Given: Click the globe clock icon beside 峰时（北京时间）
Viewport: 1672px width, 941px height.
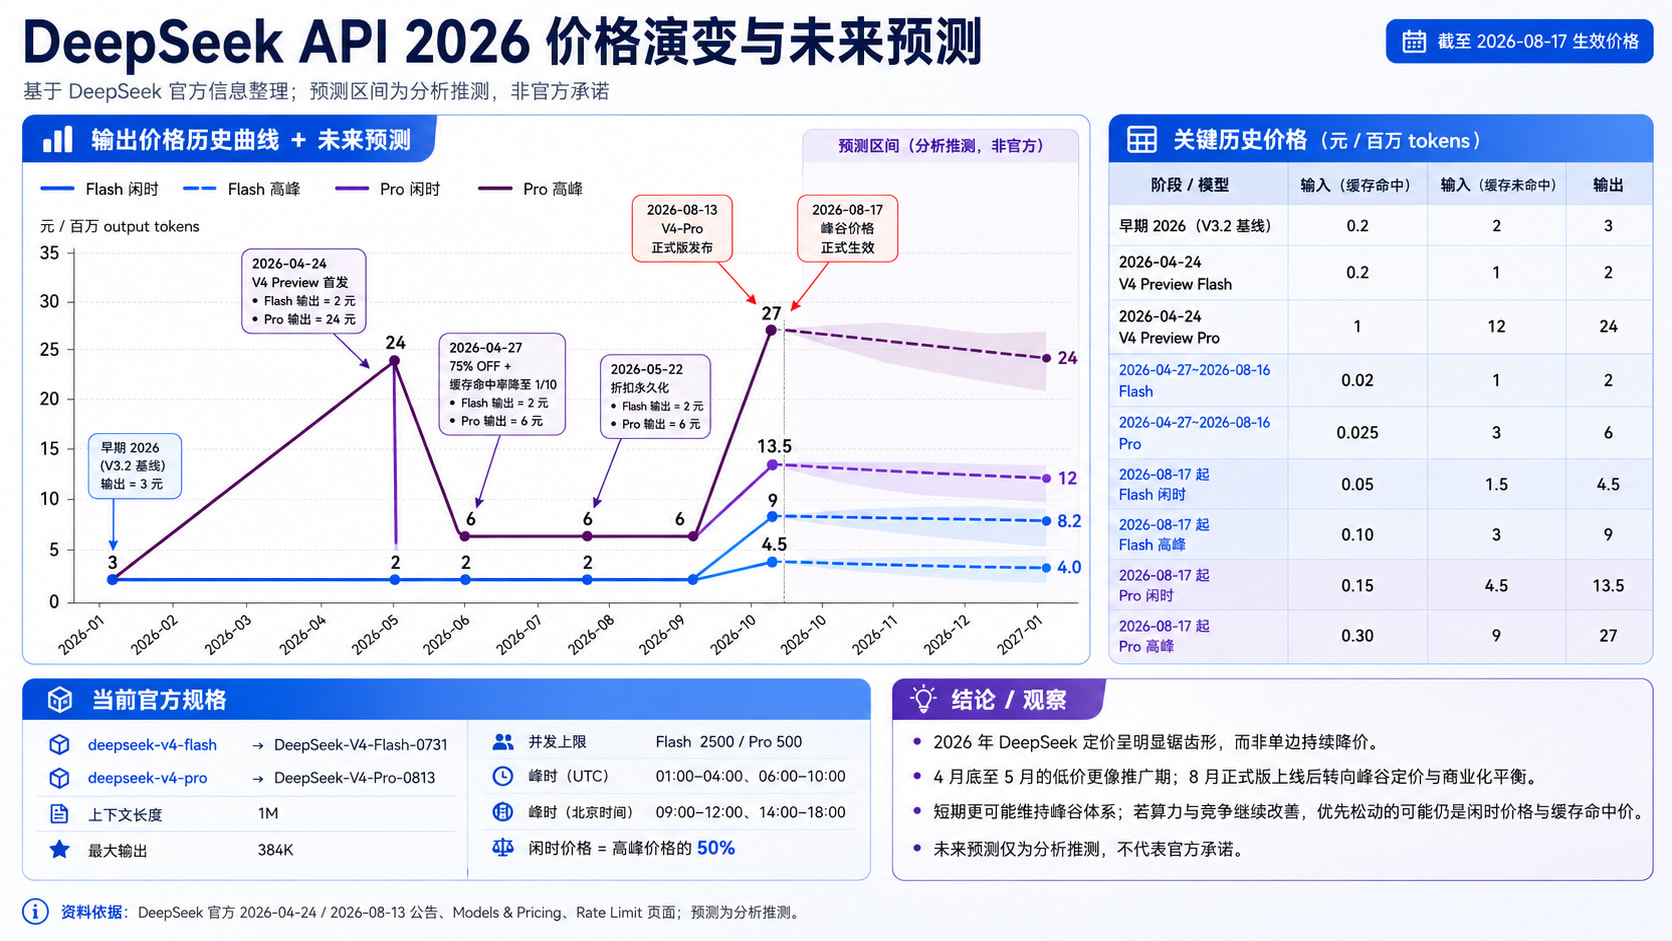Looking at the screenshot, I should tap(503, 812).
